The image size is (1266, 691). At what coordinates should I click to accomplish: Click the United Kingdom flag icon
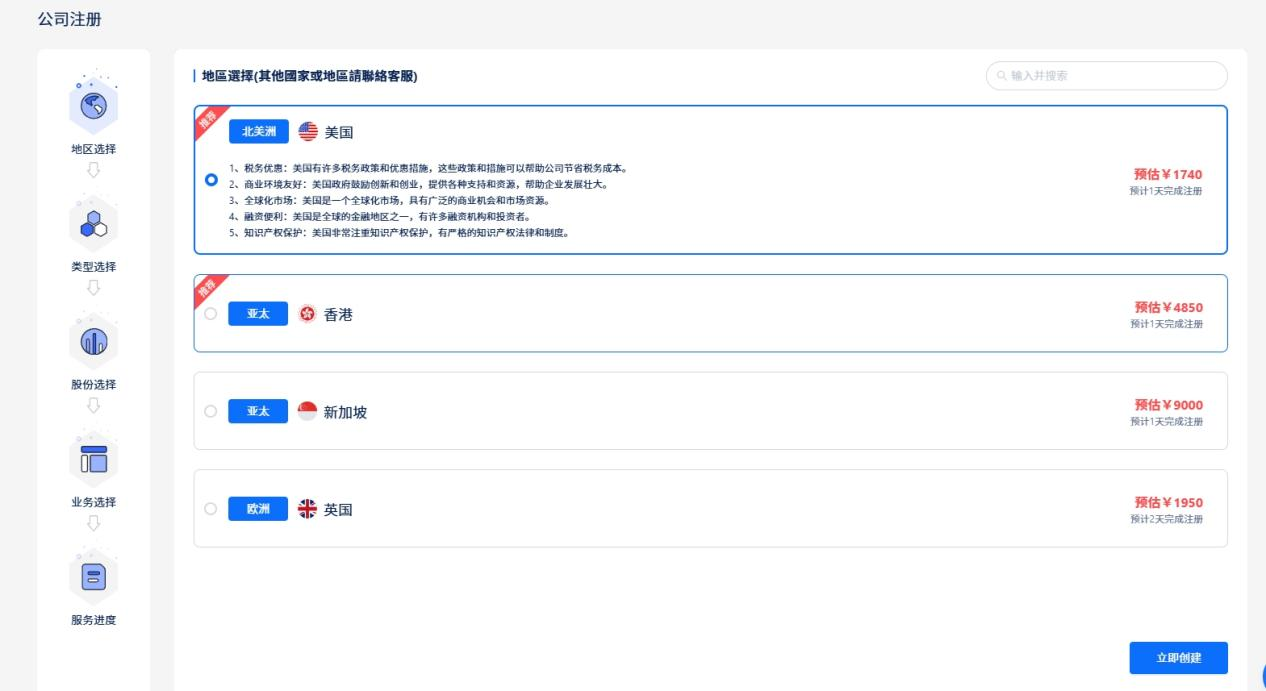[x=307, y=509]
